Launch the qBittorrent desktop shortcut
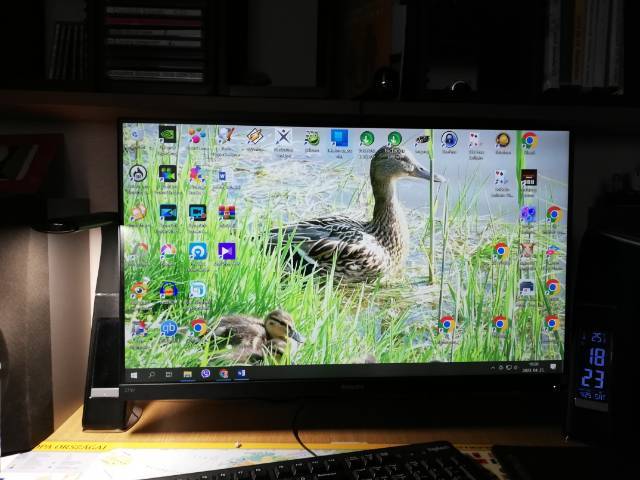 point(169,327)
